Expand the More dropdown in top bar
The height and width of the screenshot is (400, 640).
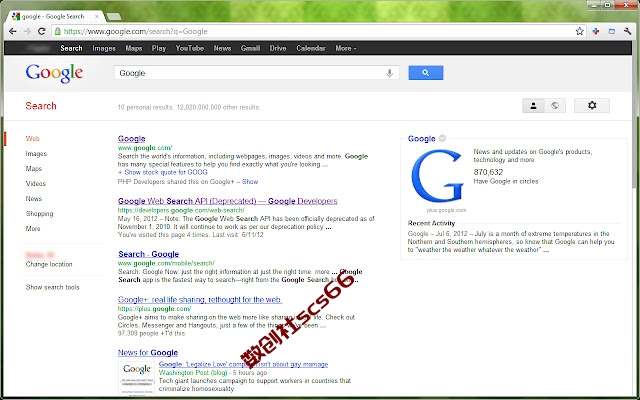click(x=346, y=48)
